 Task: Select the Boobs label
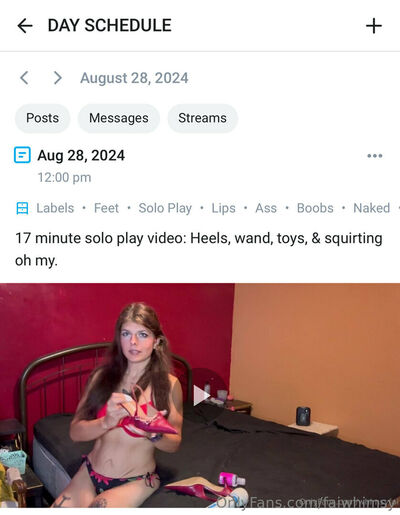tap(315, 208)
